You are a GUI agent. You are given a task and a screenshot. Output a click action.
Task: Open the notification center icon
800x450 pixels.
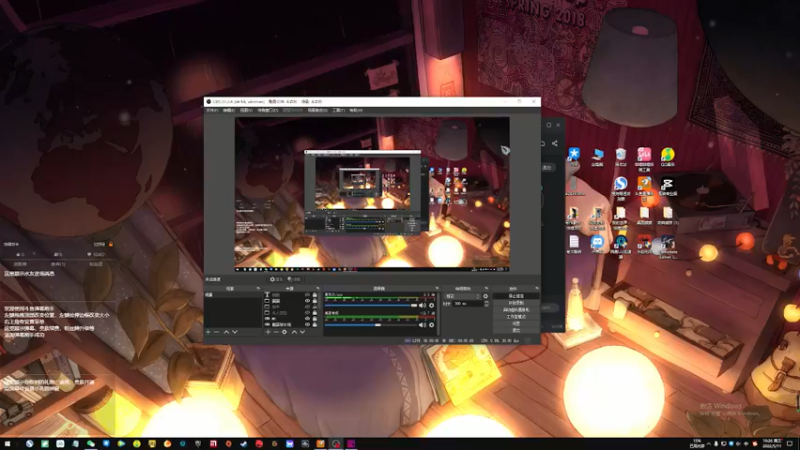point(790,443)
